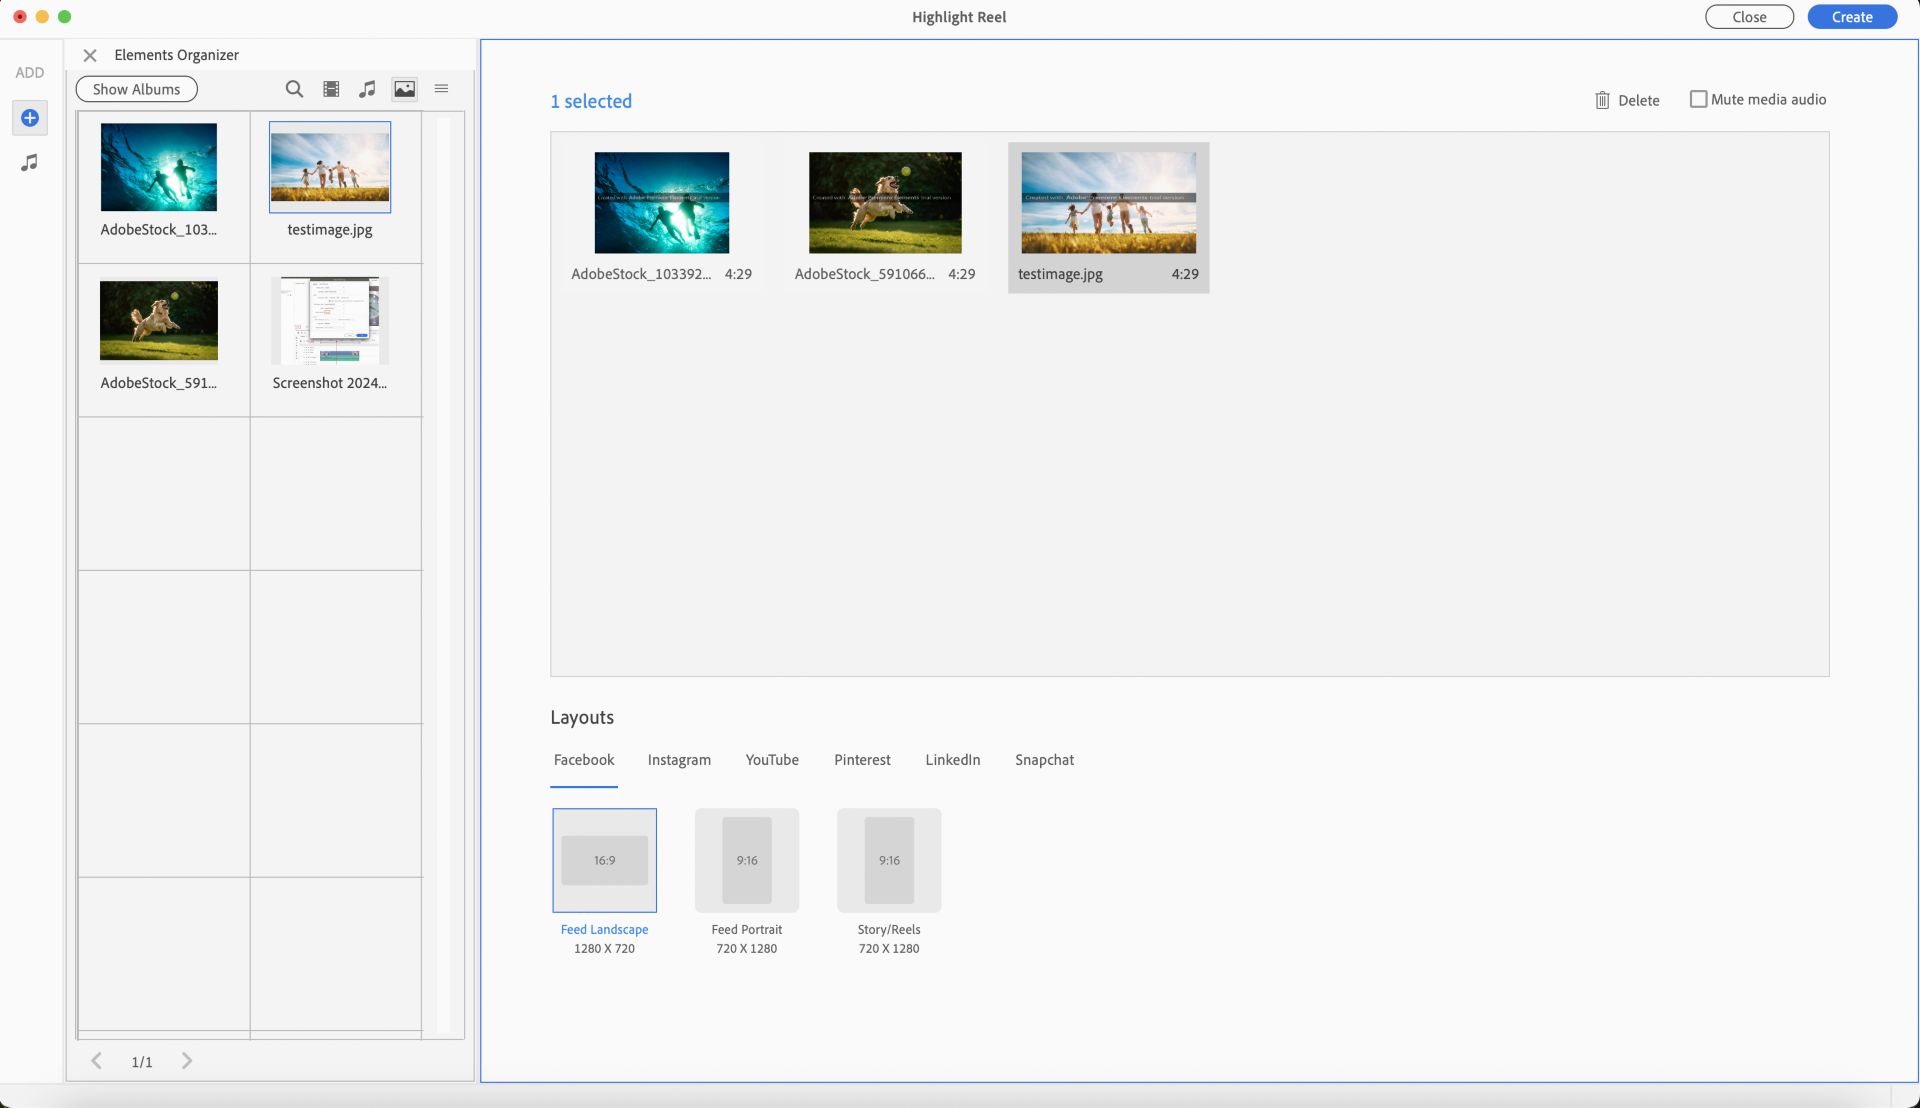This screenshot has width=1920, height=1108.
Task: Click the delete trash icon for selected media
Action: pyautogui.click(x=1604, y=99)
